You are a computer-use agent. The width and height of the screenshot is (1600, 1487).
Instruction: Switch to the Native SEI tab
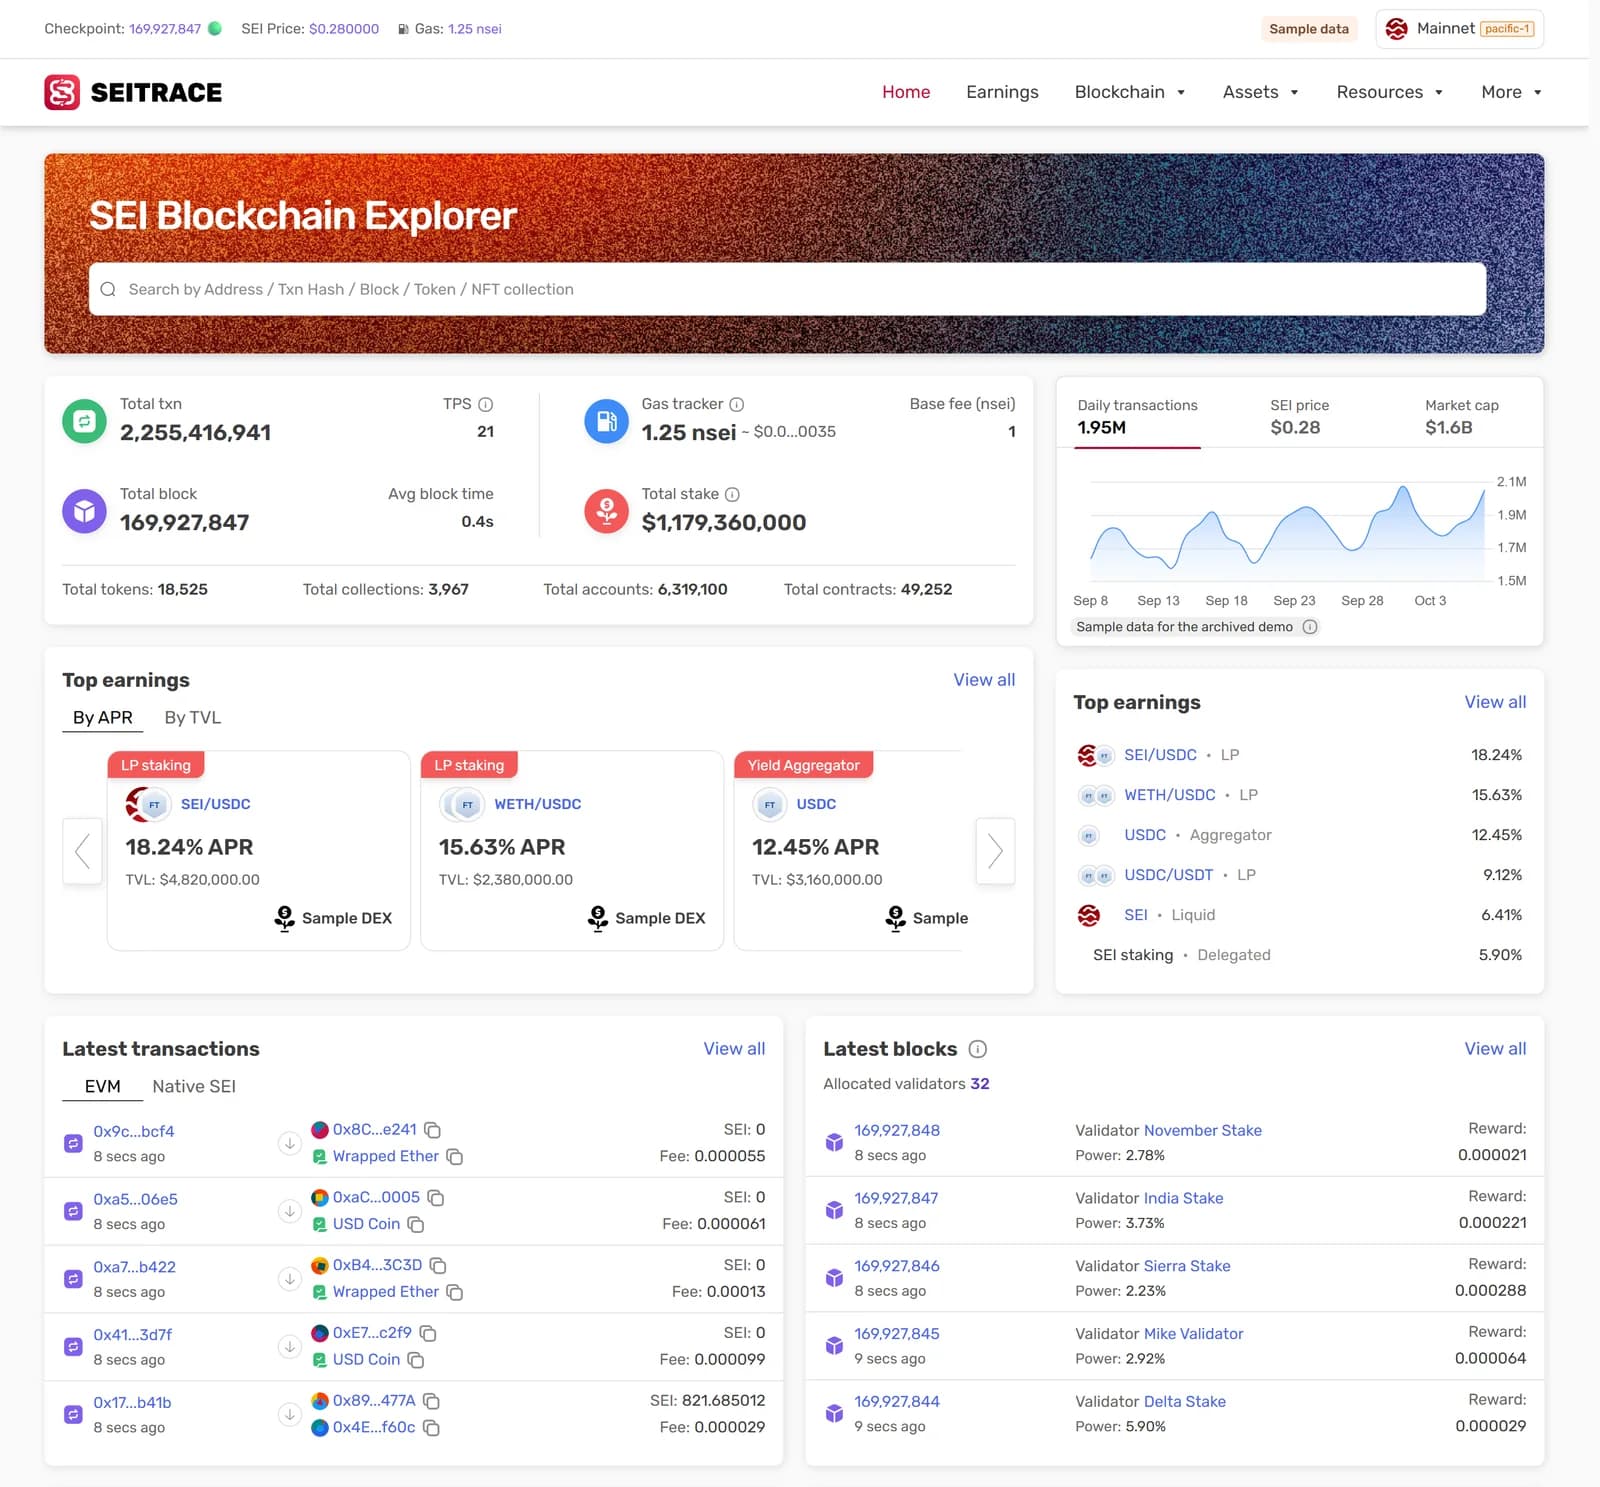pyautogui.click(x=194, y=1087)
